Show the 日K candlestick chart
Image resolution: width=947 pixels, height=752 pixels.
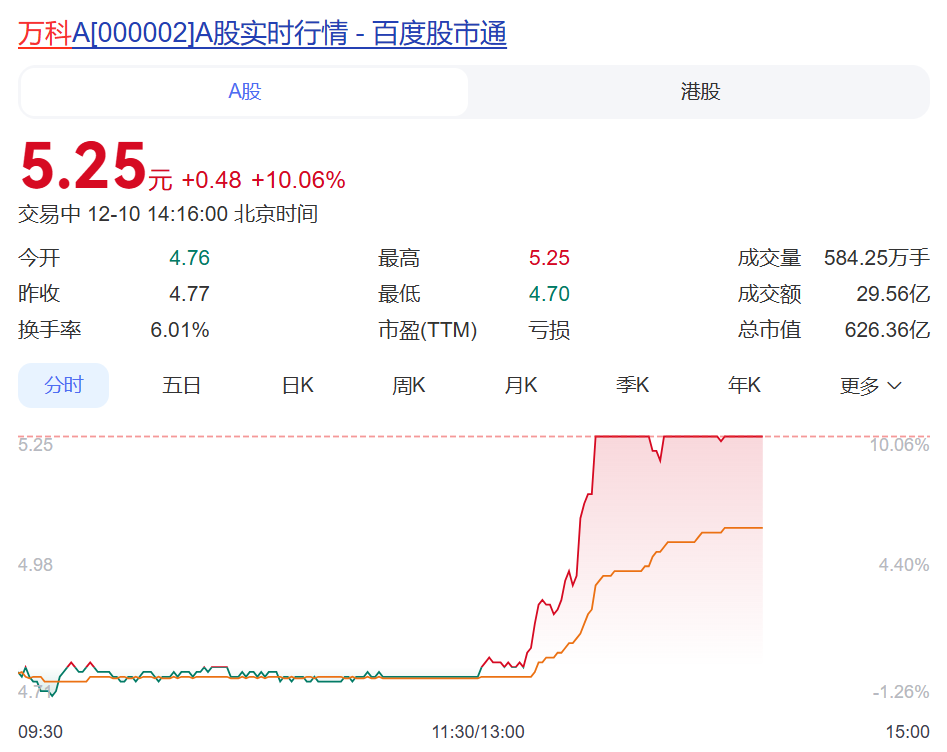(297, 385)
